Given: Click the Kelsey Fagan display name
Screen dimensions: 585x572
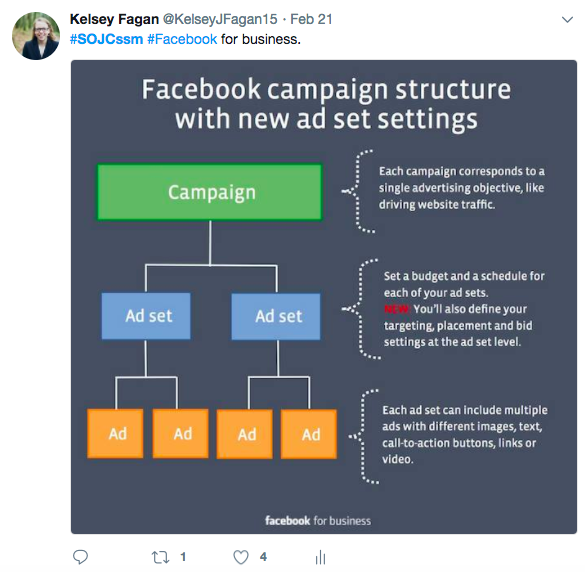Looking at the screenshot, I should coord(114,19).
